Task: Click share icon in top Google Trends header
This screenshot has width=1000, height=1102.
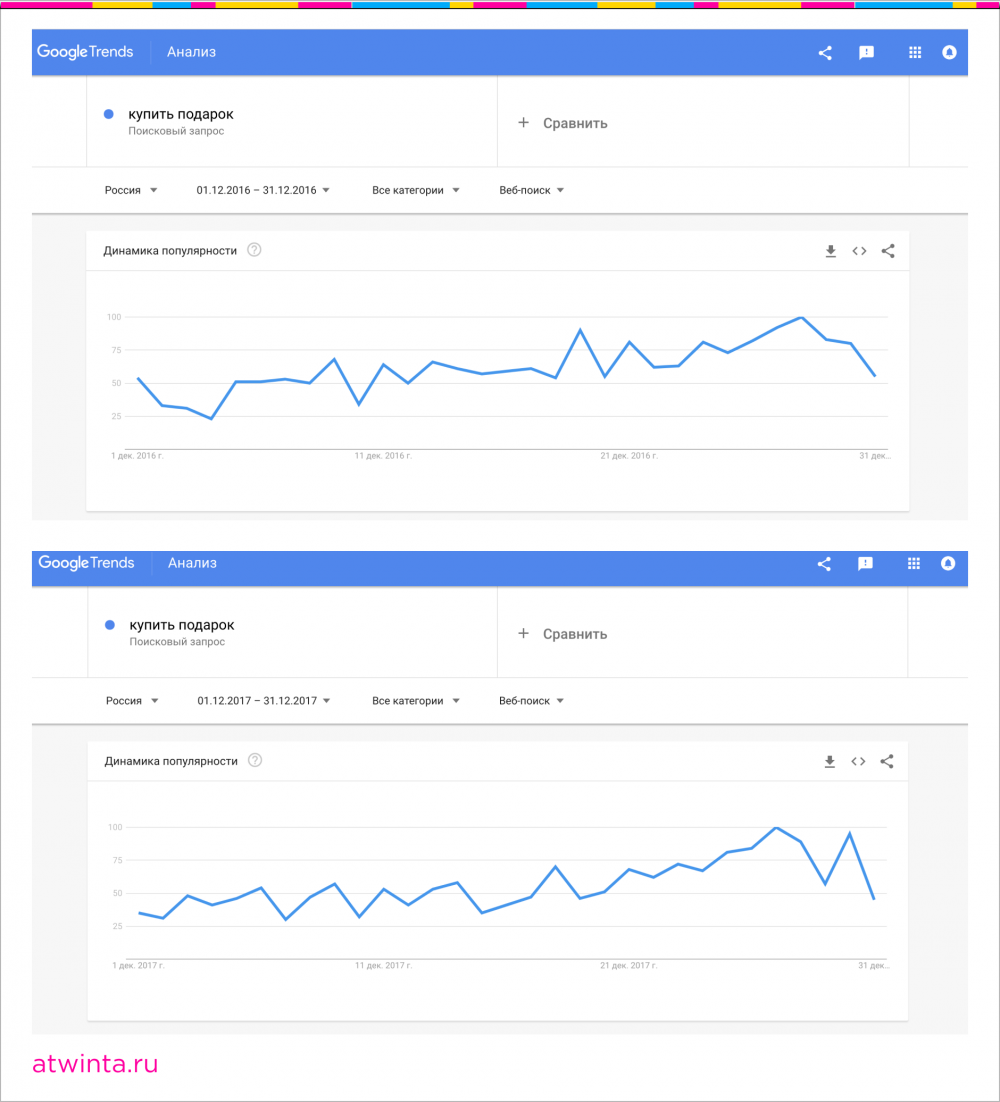Action: [x=825, y=53]
